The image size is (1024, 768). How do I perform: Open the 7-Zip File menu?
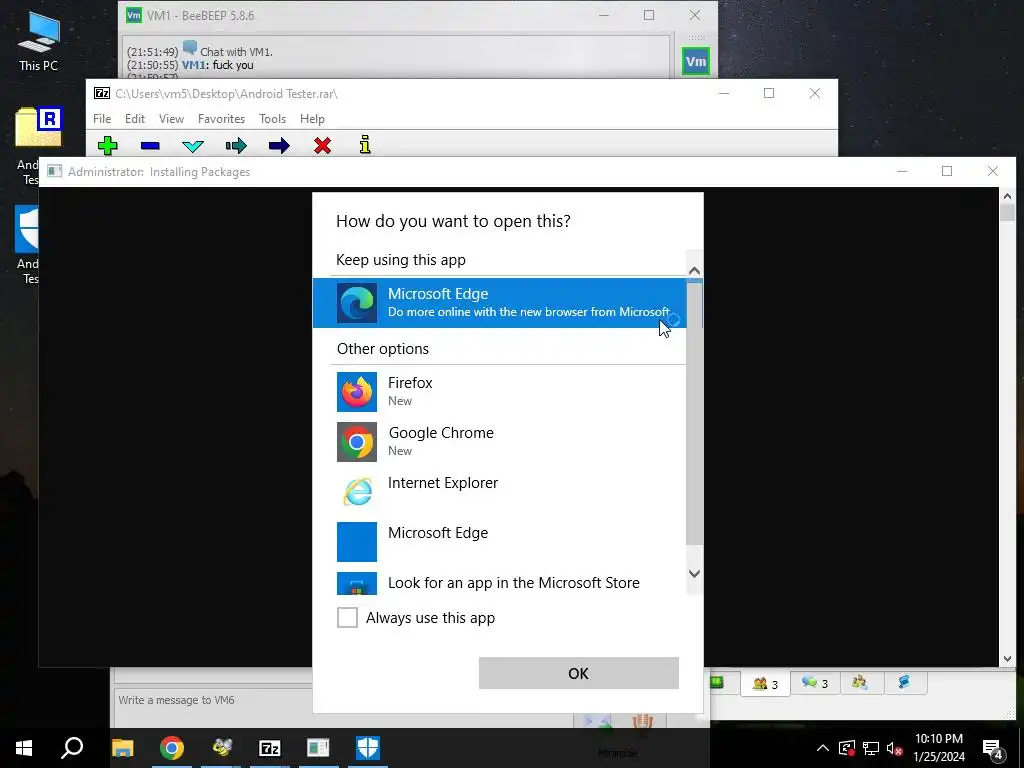pyautogui.click(x=102, y=119)
